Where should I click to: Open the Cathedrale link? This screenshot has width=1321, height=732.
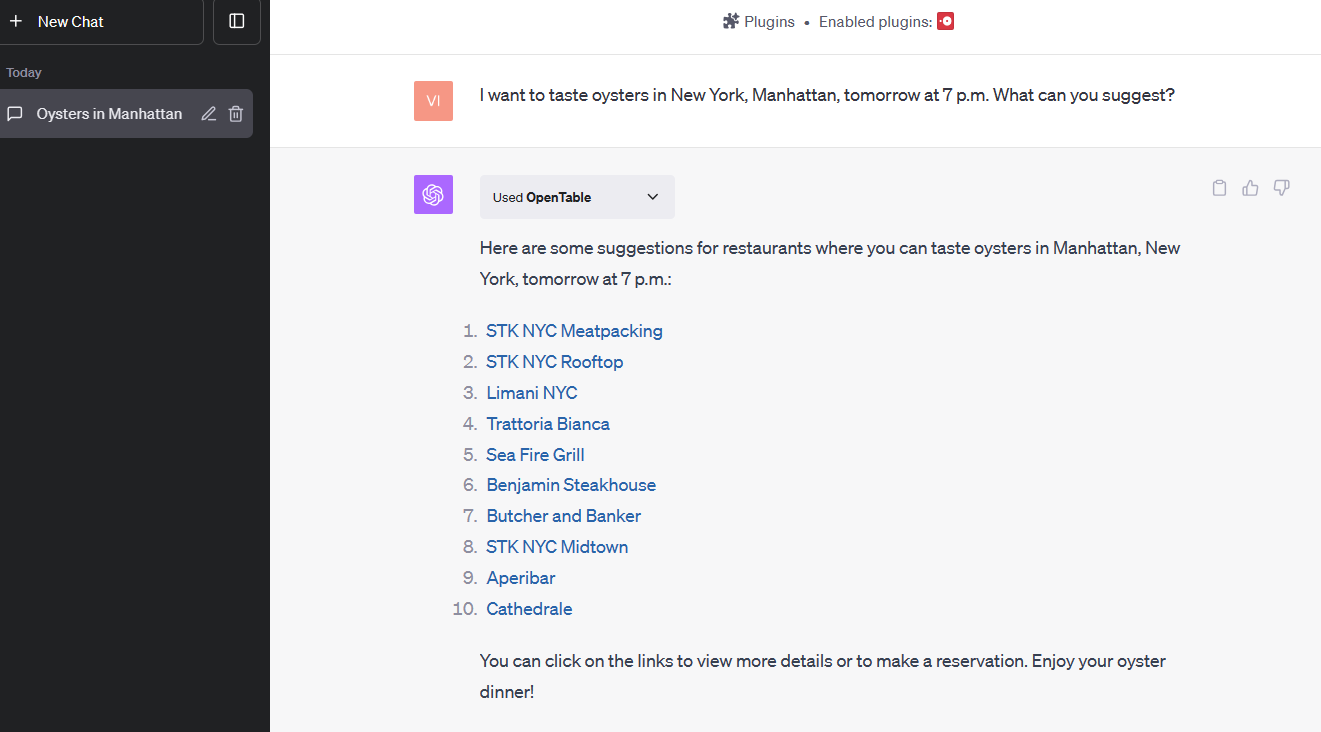[529, 609]
